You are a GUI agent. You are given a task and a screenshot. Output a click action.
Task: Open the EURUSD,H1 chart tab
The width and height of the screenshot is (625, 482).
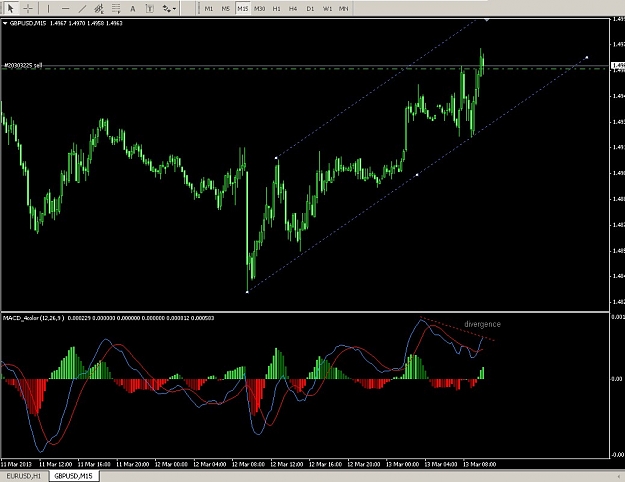(x=24, y=476)
